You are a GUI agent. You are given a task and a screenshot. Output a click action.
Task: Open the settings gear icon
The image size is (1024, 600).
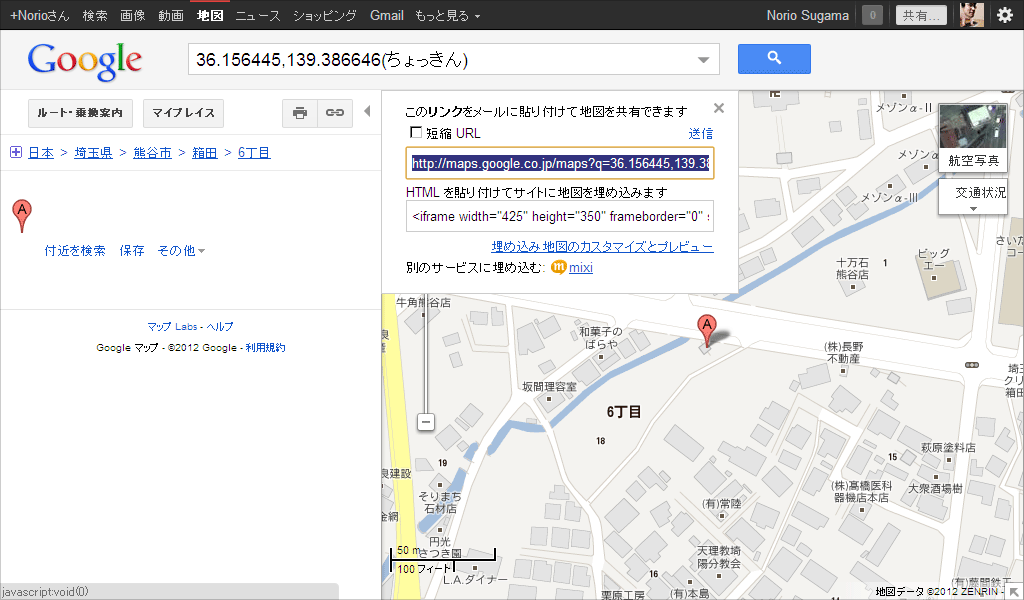point(1005,15)
